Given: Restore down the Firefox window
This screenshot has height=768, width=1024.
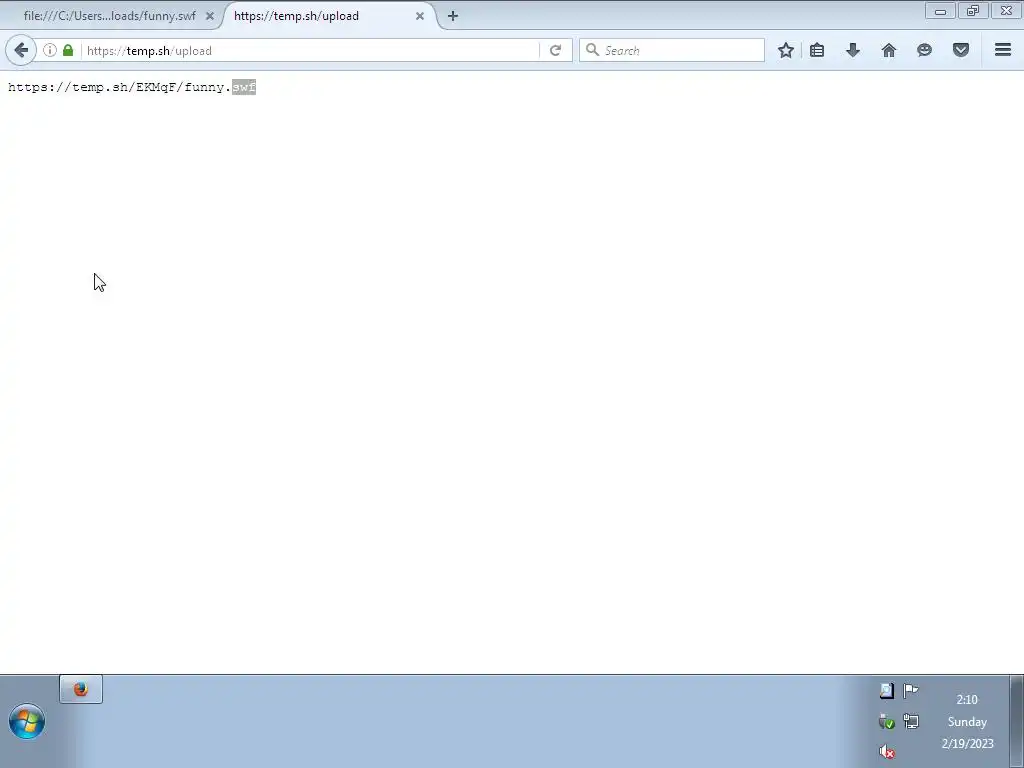Looking at the screenshot, I should pos(973,11).
